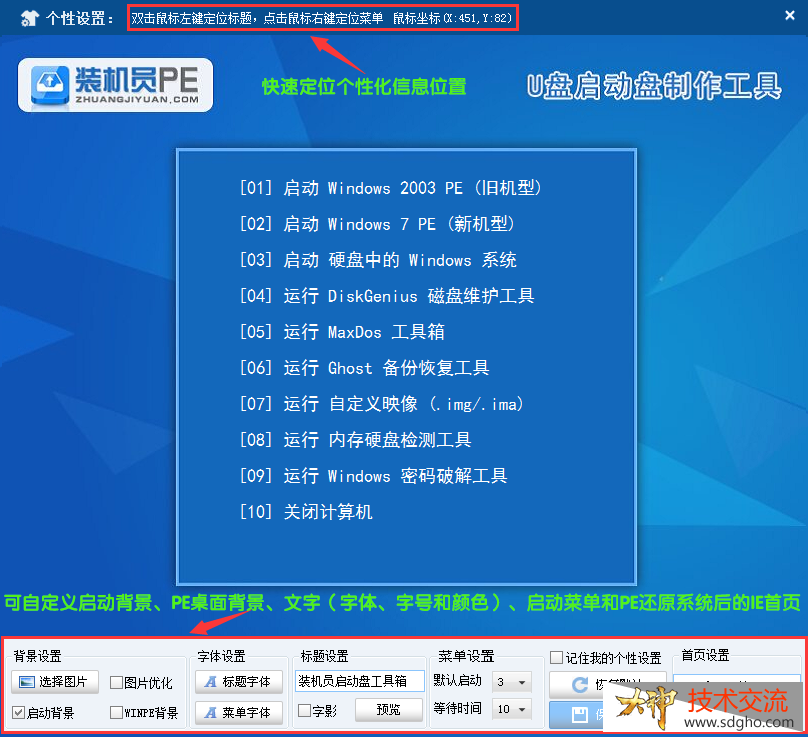
Task: Click the 个性设置 window title label
Action: pyautogui.click(x=79, y=19)
